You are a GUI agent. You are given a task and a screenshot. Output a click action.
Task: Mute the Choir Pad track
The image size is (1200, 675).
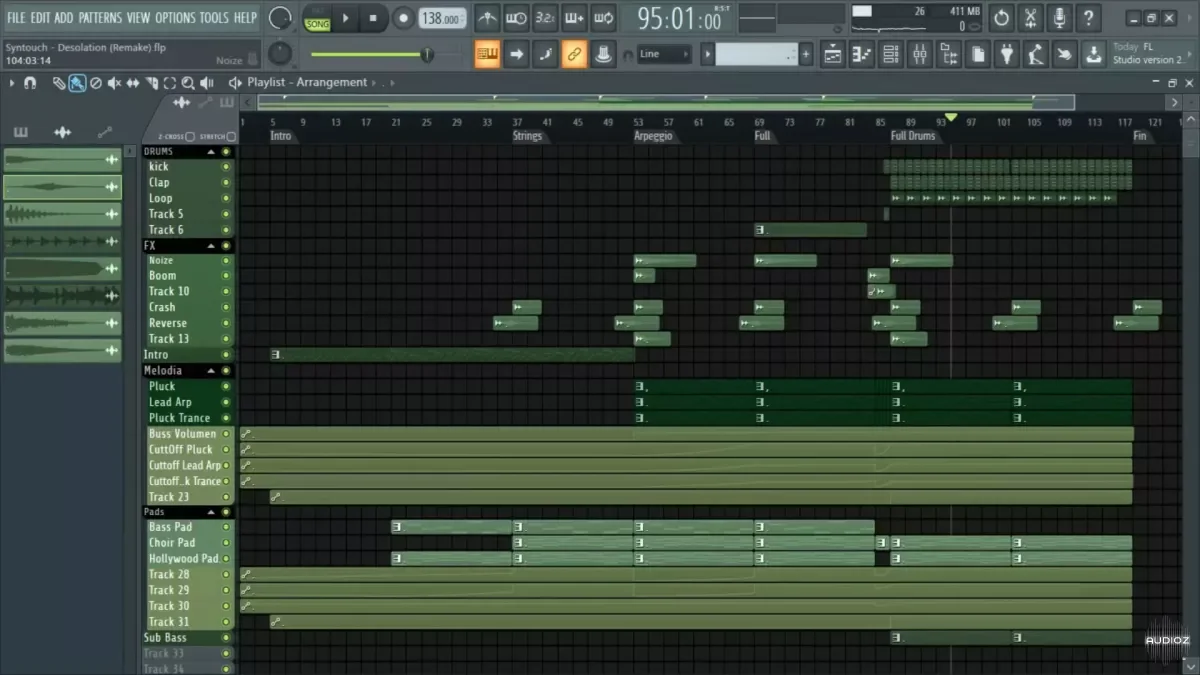click(226, 543)
